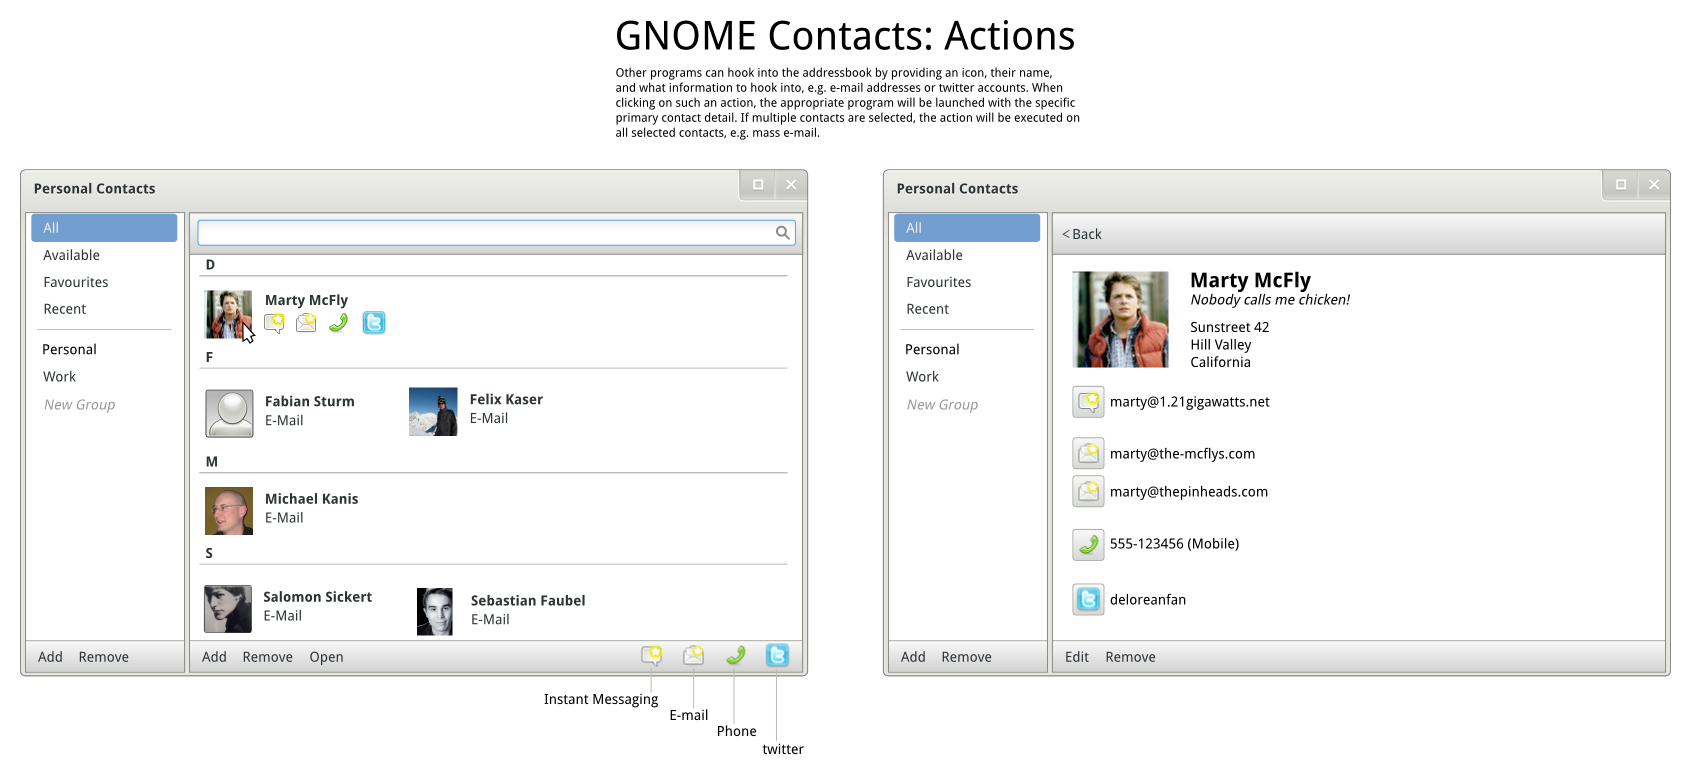The width and height of the screenshot is (1691, 774).
Task: Click Add under right window's group sidebar
Action: click(x=913, y=657)
